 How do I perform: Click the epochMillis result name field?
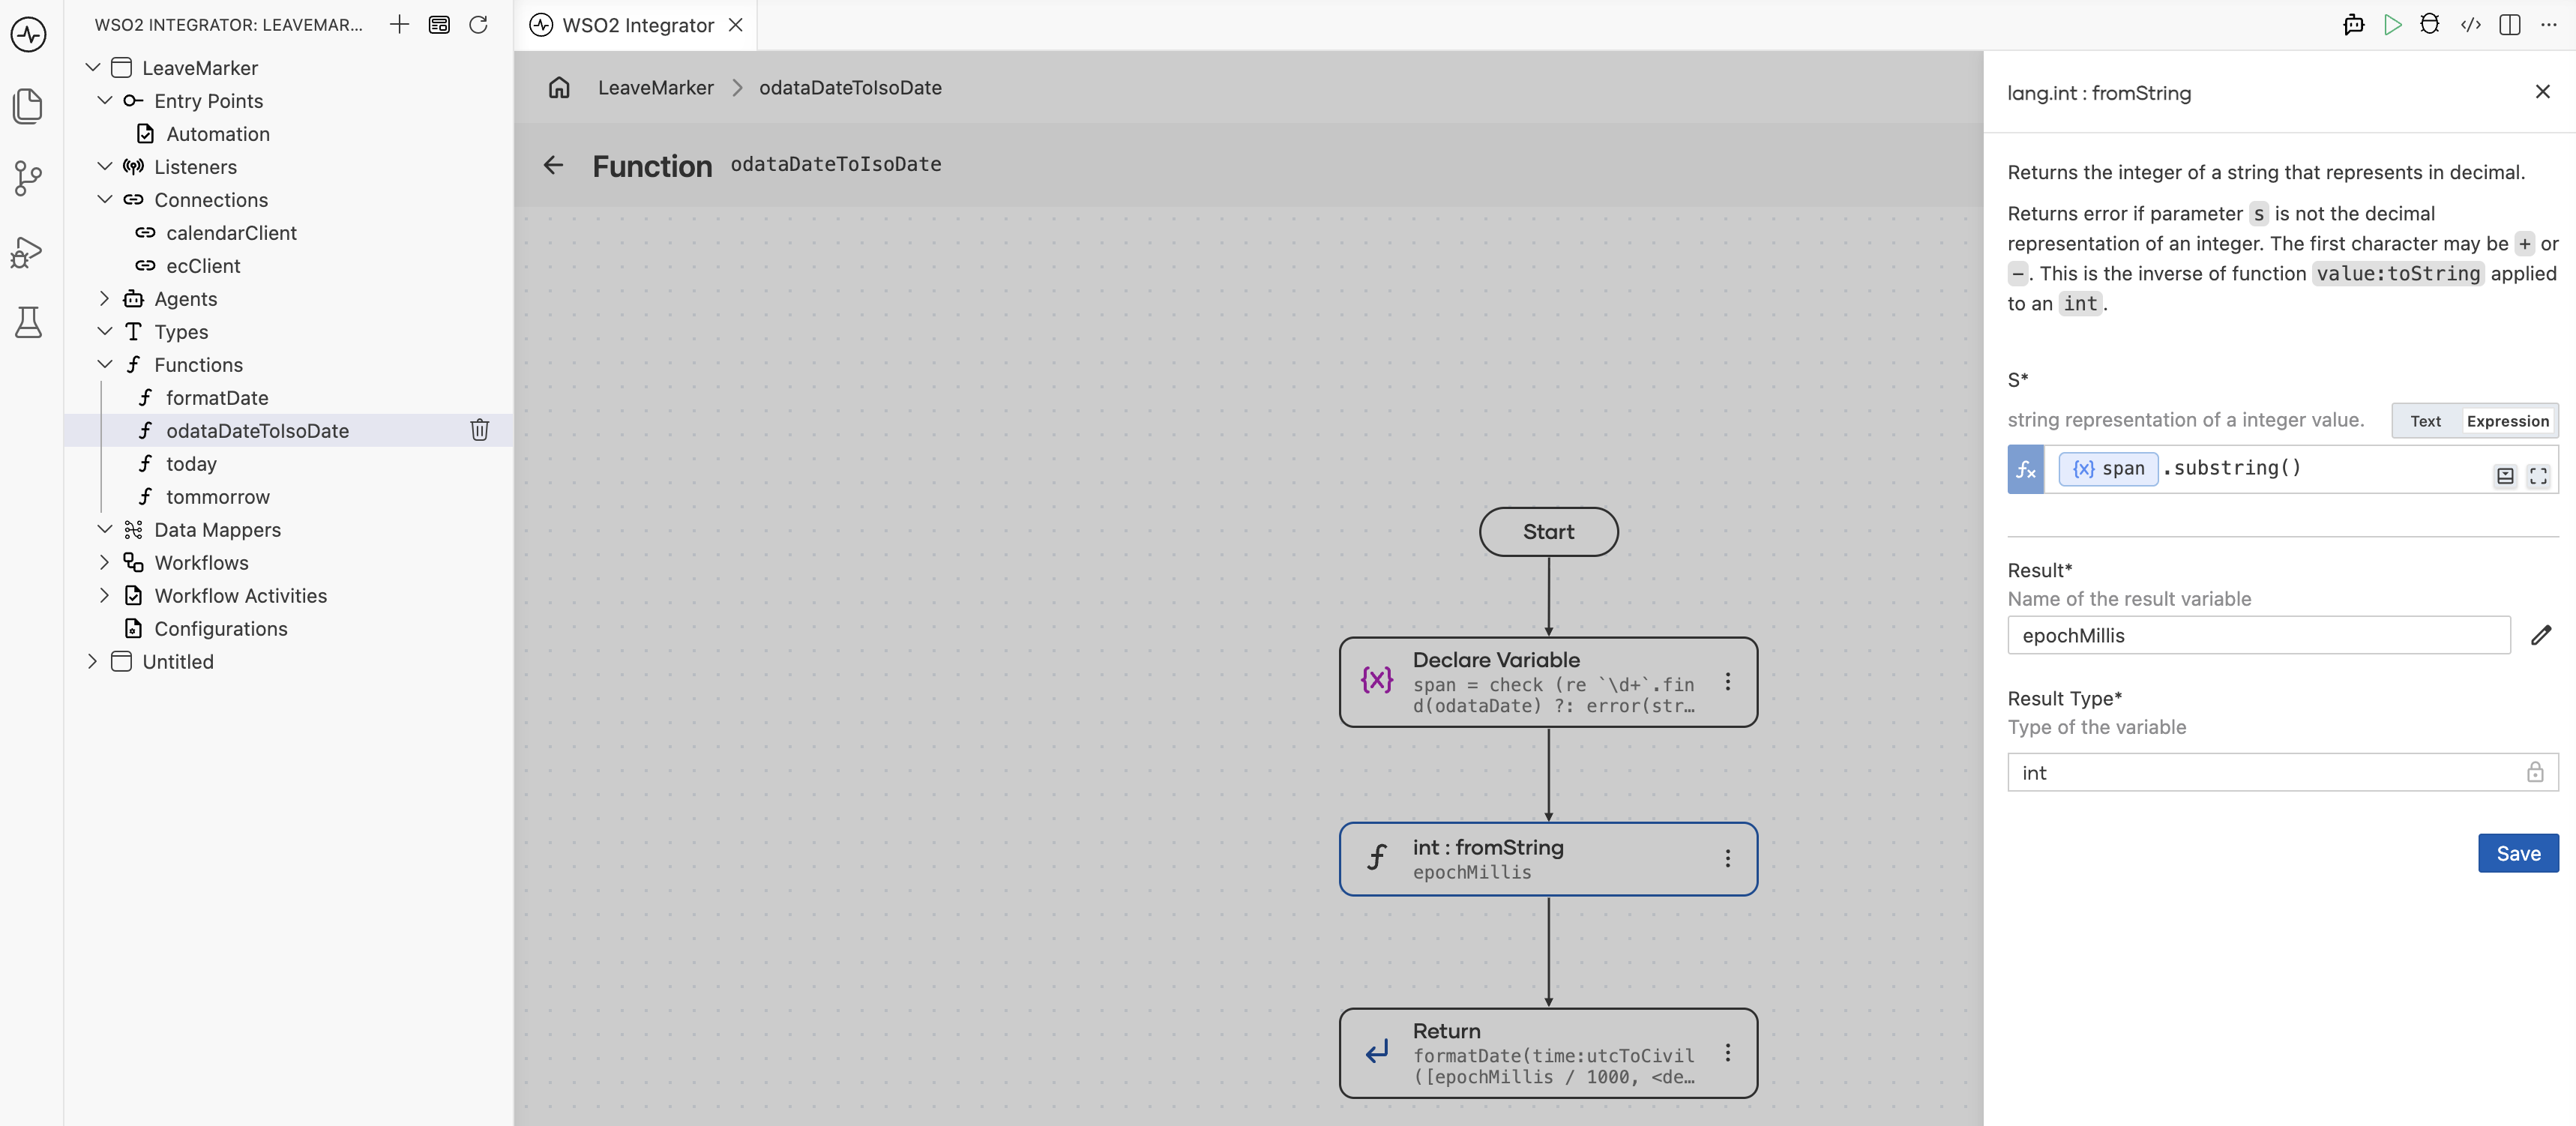click(2258, 635)
